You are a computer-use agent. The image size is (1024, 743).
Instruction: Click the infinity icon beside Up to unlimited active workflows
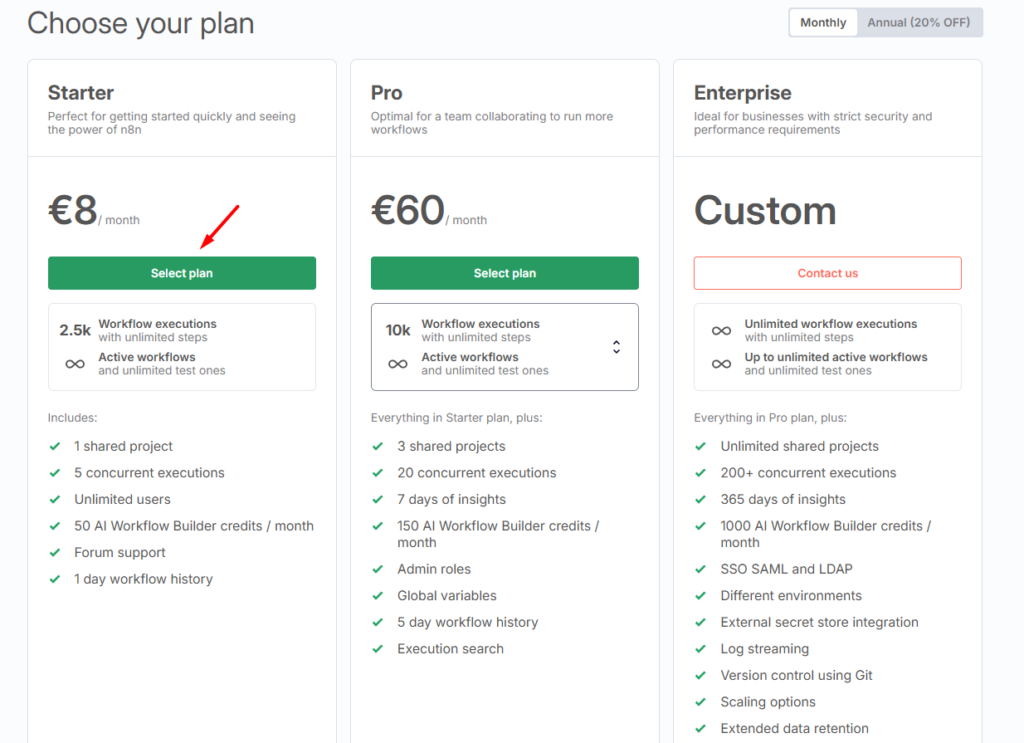721,364
